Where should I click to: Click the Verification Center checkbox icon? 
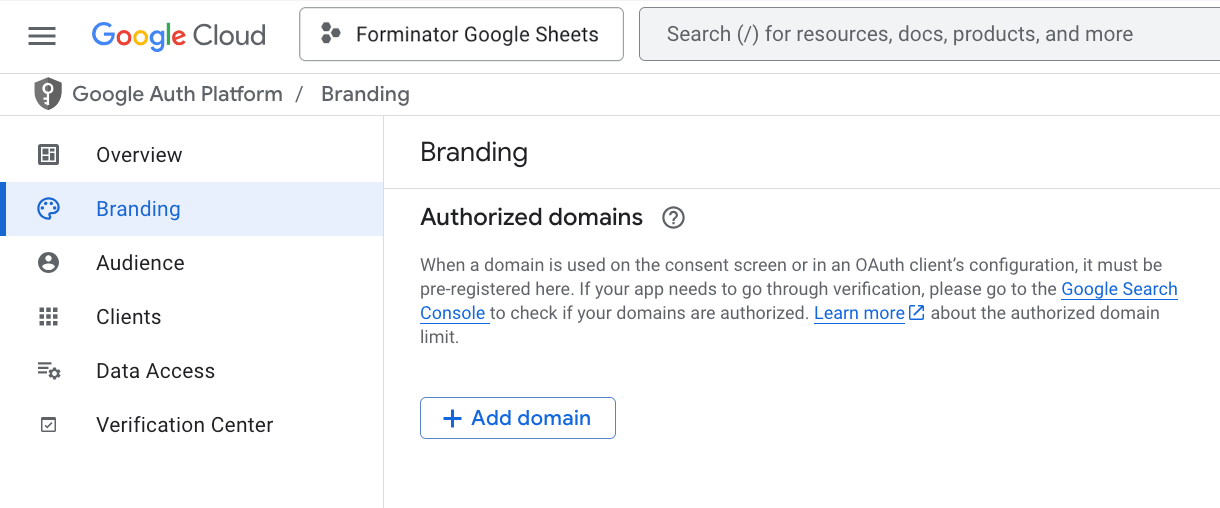[x=48, y=425]
